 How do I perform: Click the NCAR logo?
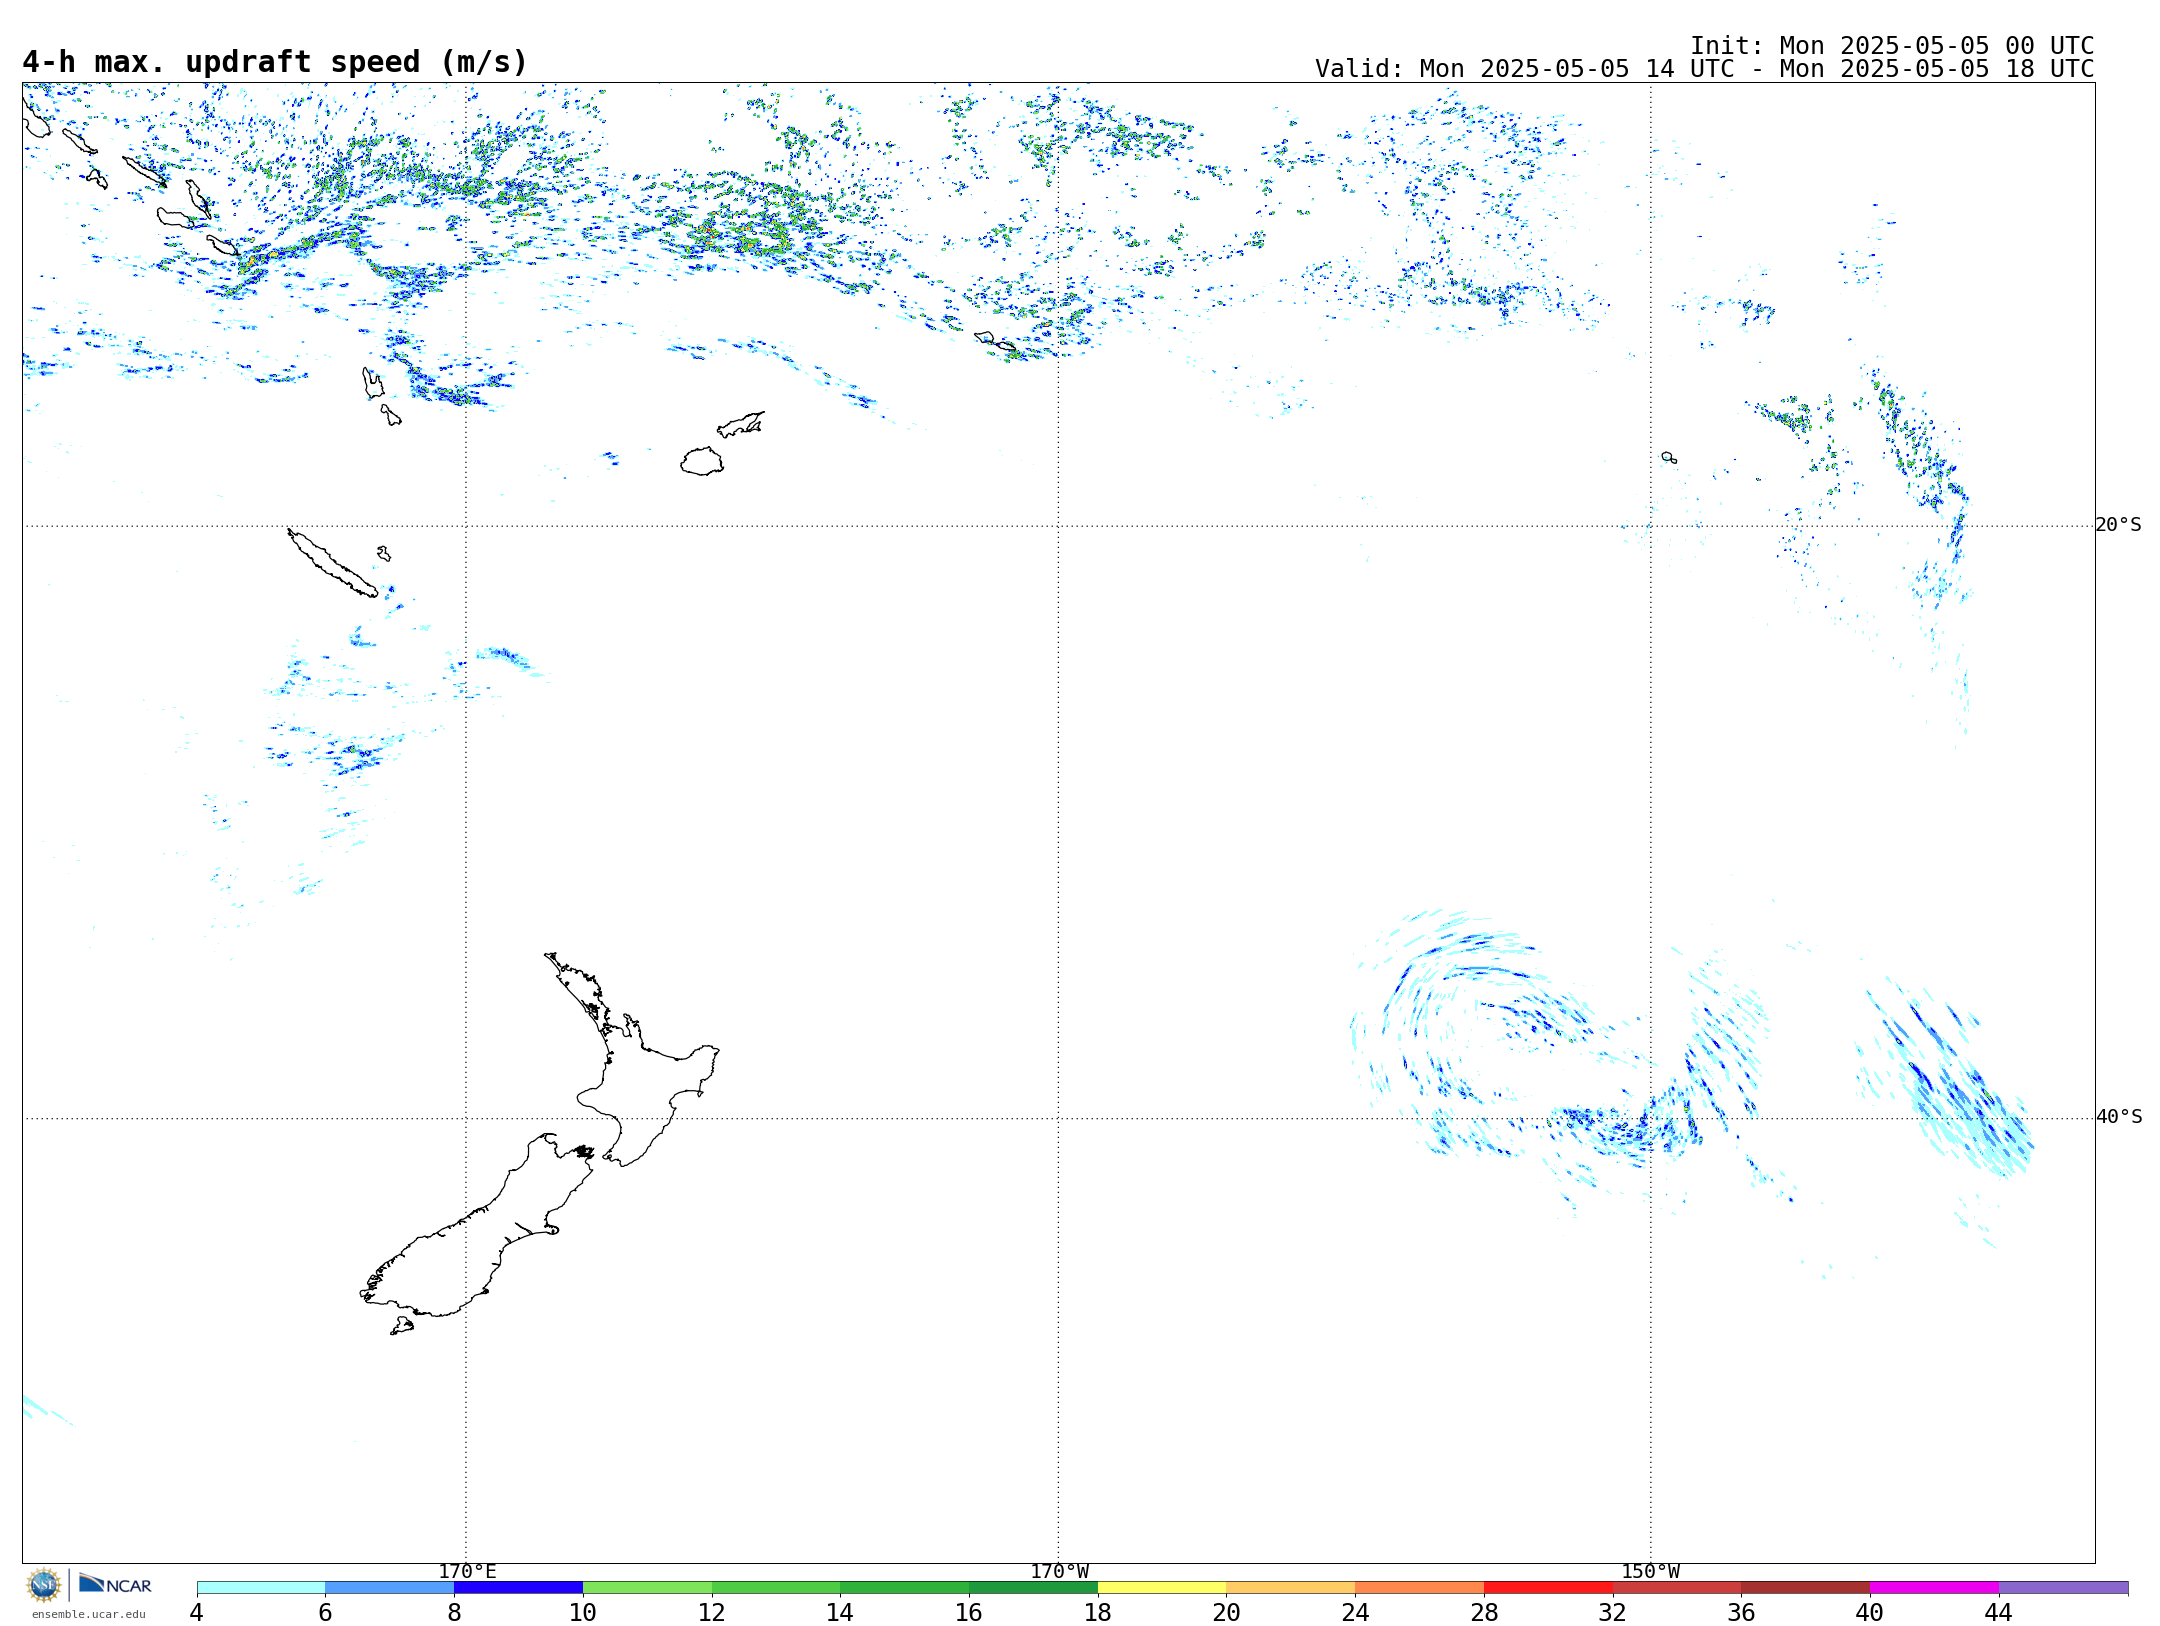[115, 1584]
